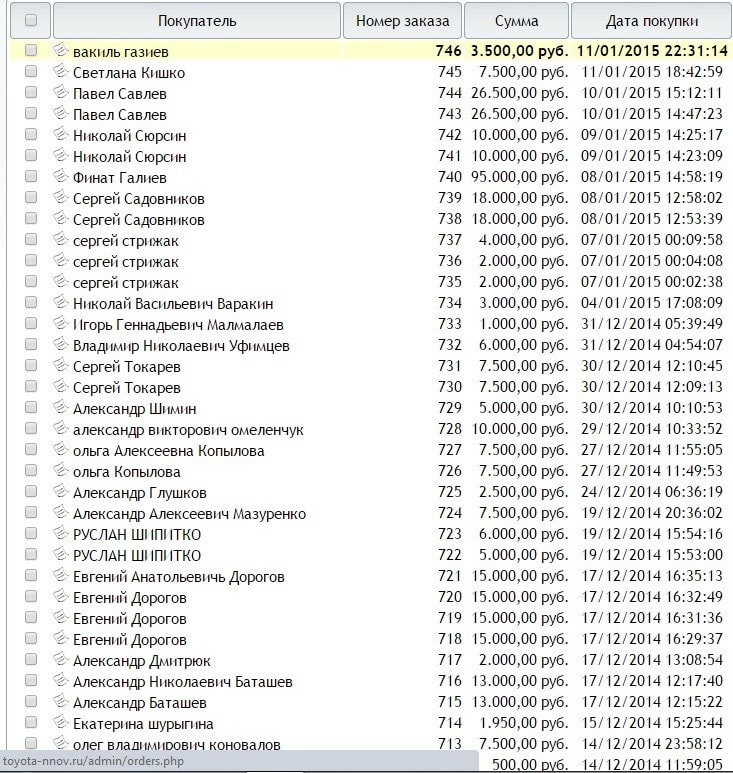This screenshot has height=773, width=733.
Task: Open buyer Владимир Николаевич Уфимцев
Action: [x=181, y=346]
